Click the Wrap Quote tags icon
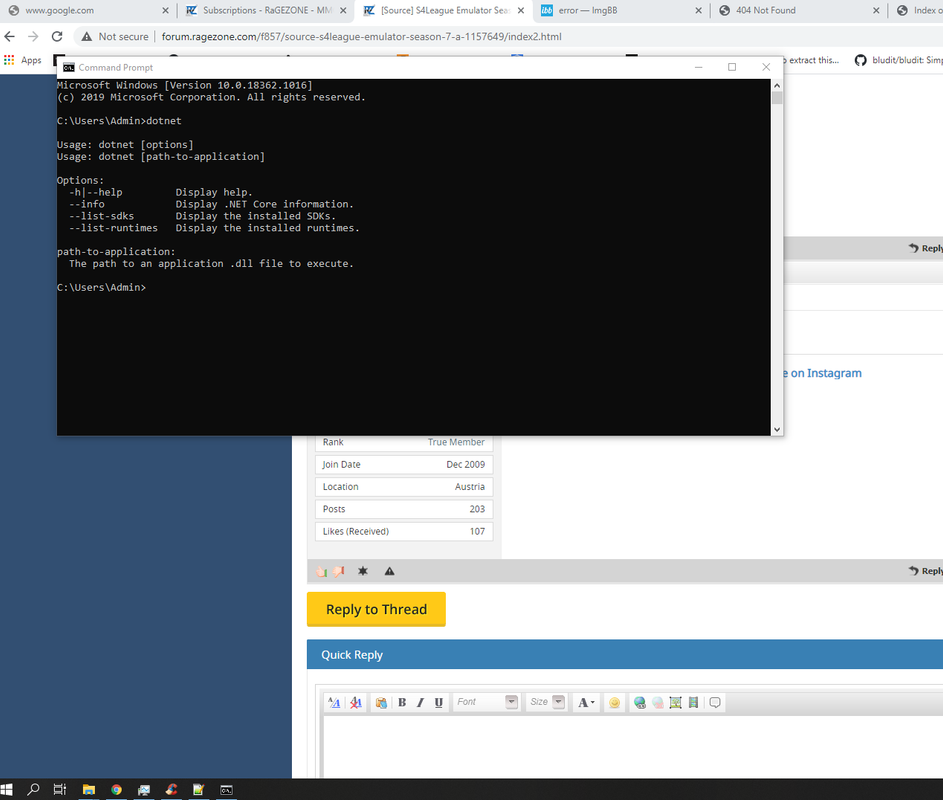The height and width of the screenshot is (800, 943). pyautogui.click(x=715, y=702)
